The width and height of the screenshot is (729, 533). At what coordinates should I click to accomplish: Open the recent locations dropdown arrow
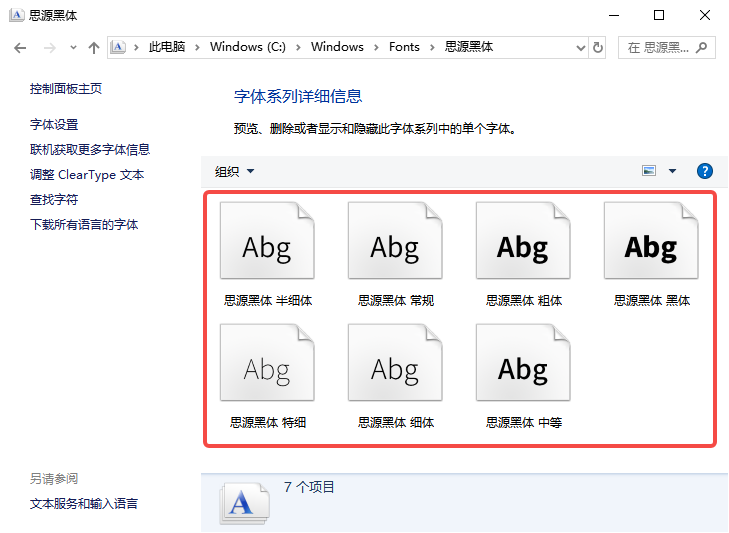pos(73,47)
